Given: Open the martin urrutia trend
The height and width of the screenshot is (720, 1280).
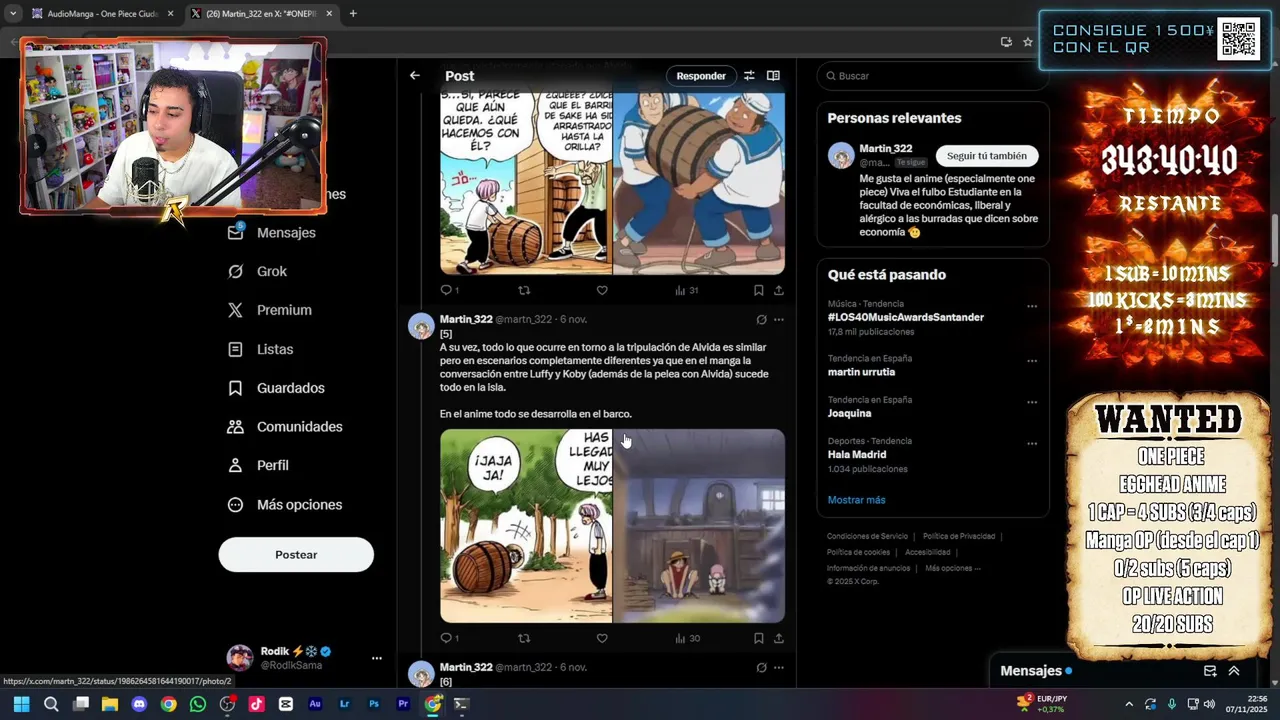Looking at the screenshot, I should [861, 372].
